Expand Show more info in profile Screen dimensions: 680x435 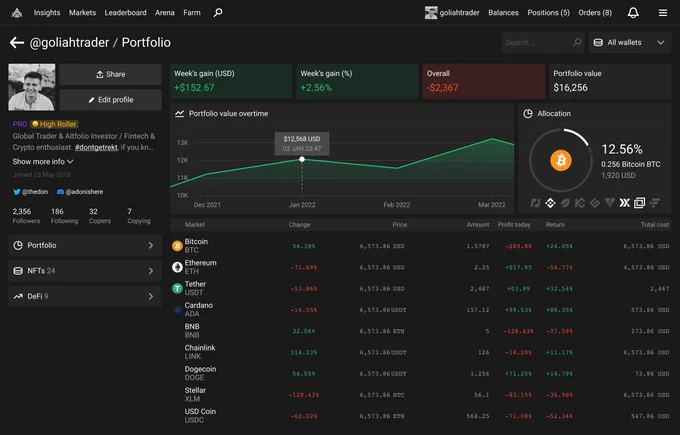[42, 161]
